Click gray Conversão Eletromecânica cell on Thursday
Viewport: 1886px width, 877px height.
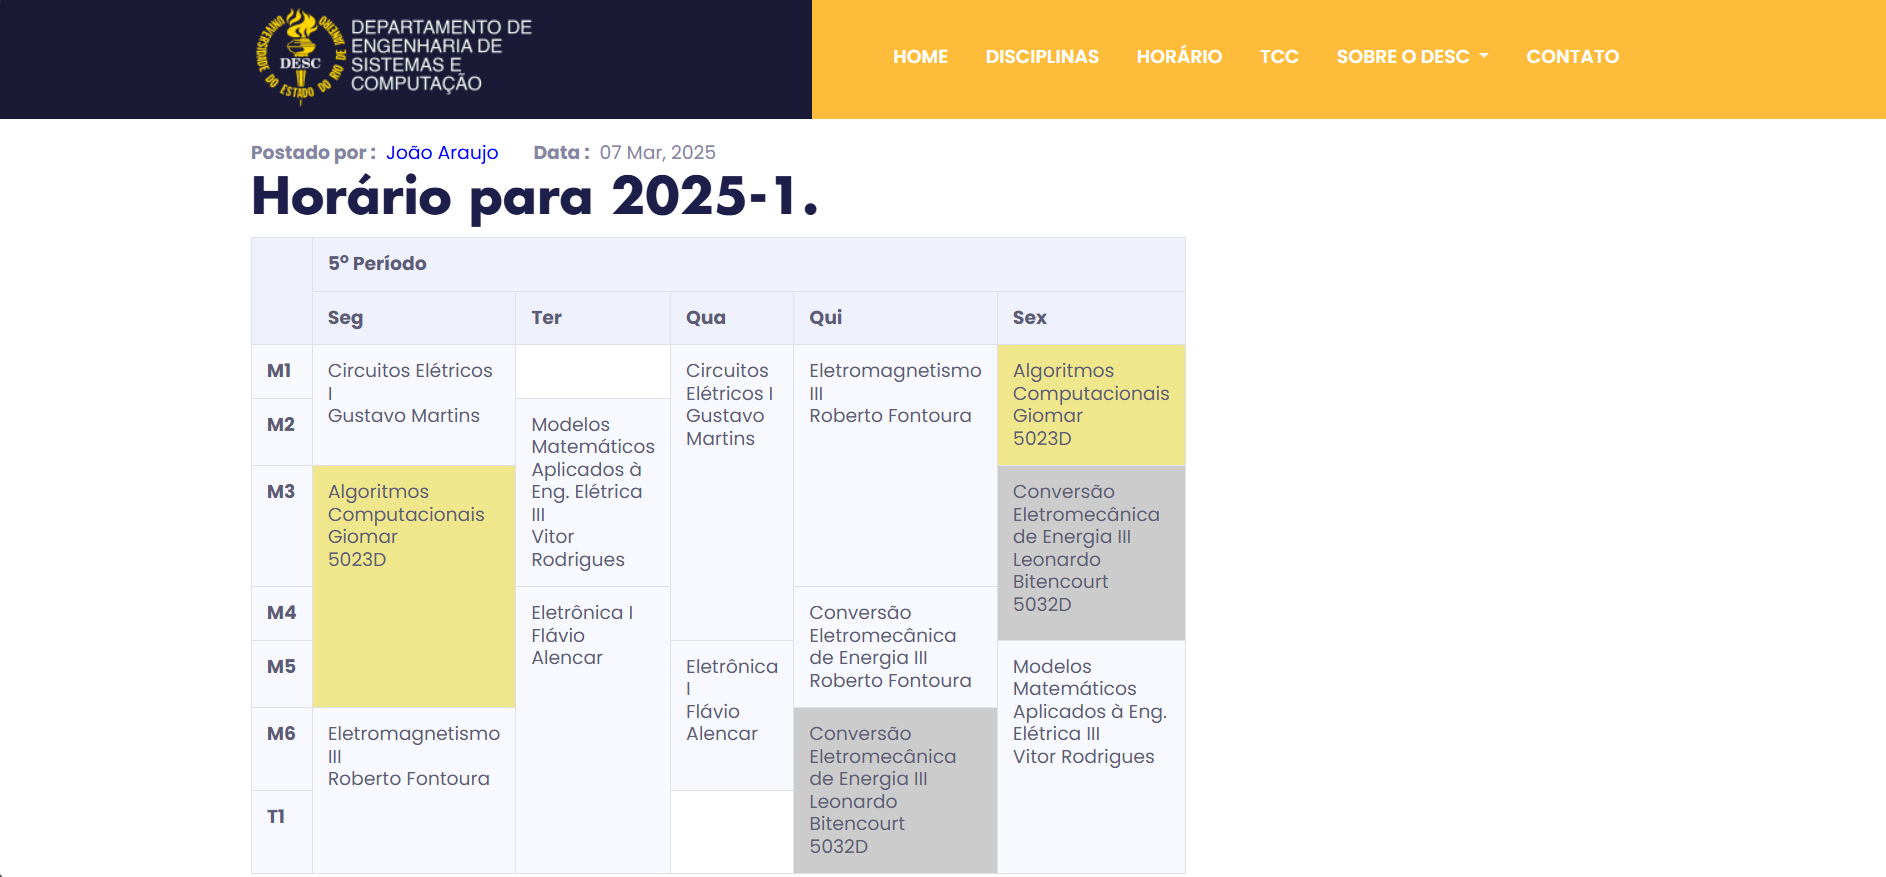tap(894, 790)
